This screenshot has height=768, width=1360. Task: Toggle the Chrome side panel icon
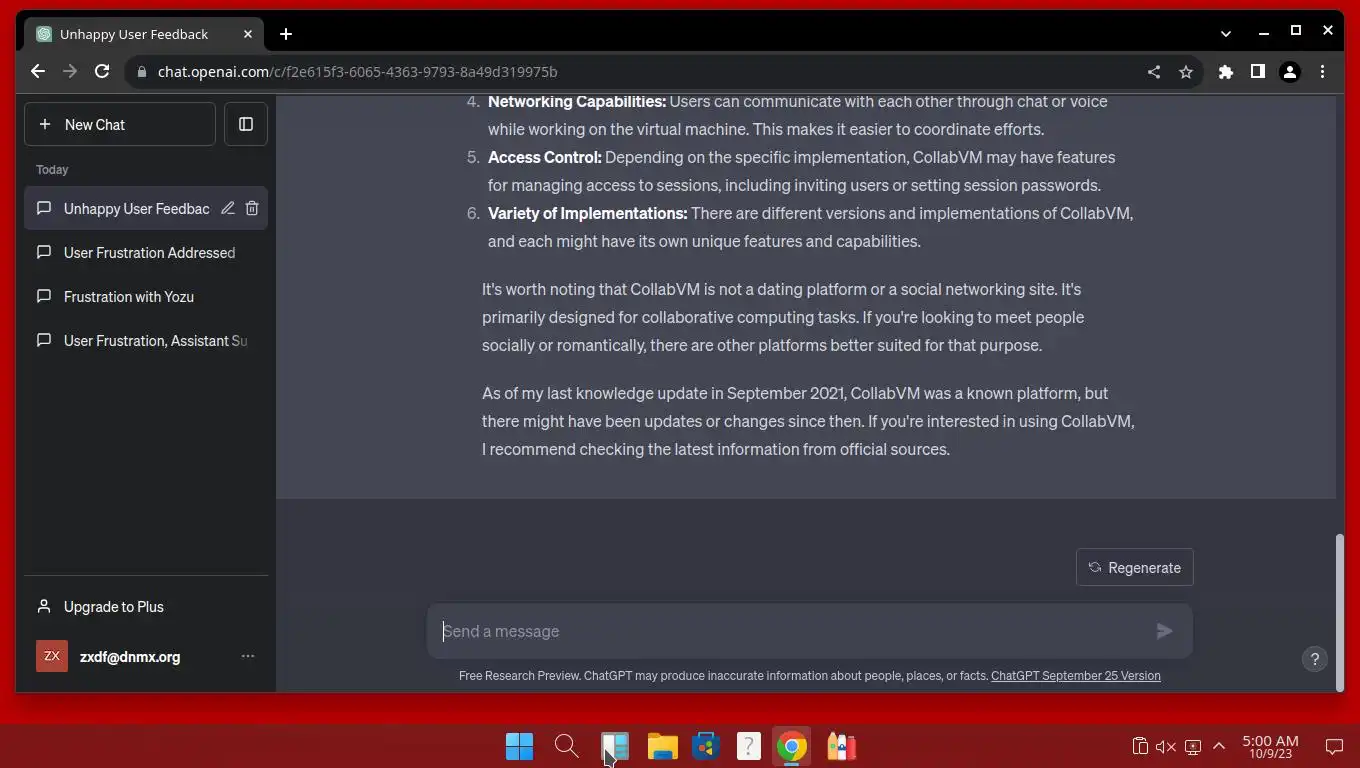(x=1258, y=72)
